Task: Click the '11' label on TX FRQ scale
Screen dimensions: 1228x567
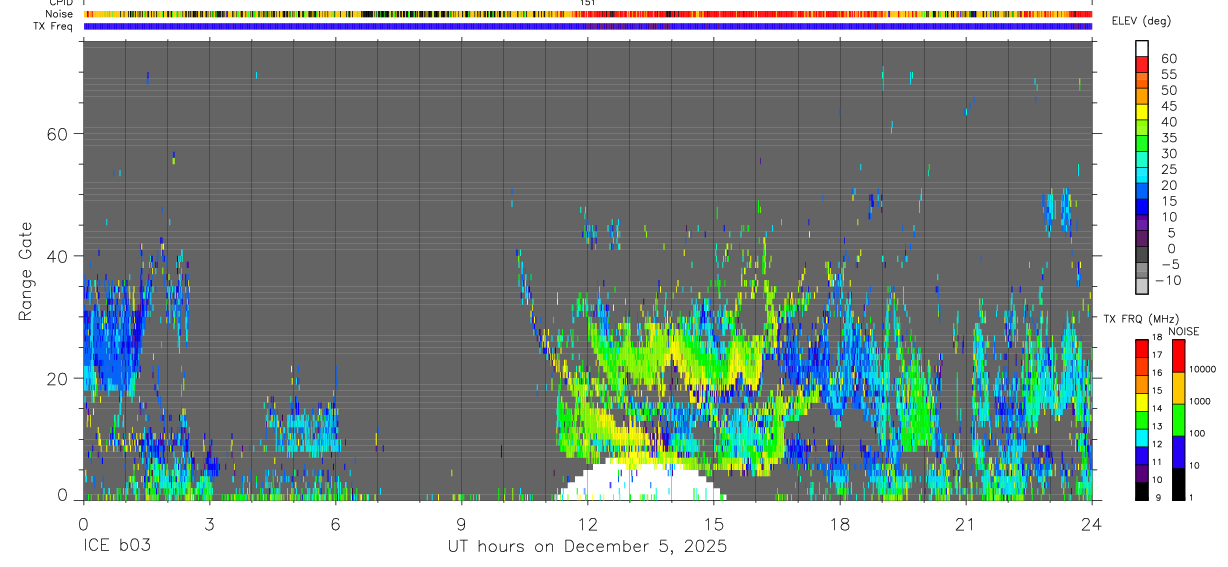Action: pyautogui.click(x=1156, y=462)
